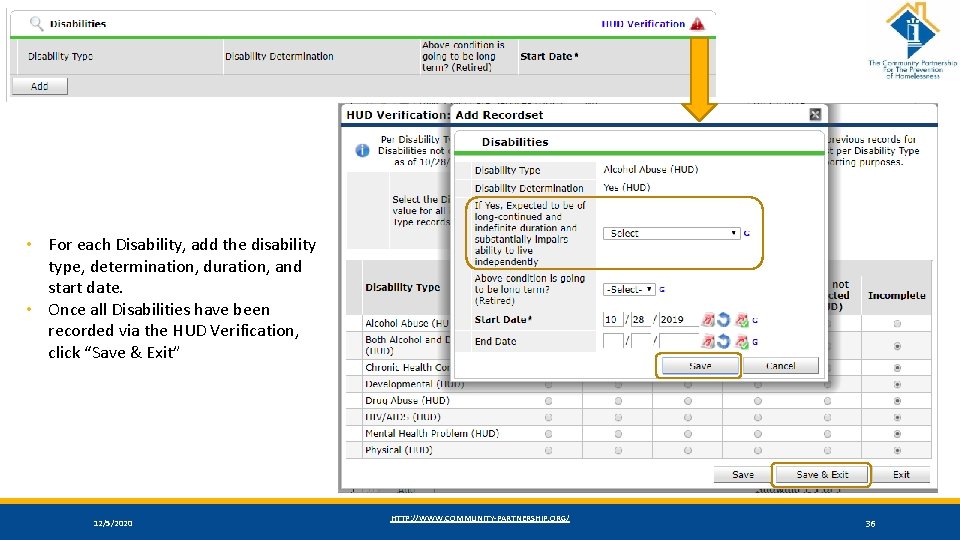
Task: Click End Date calendar icon with green check
Action: (741, 342)
